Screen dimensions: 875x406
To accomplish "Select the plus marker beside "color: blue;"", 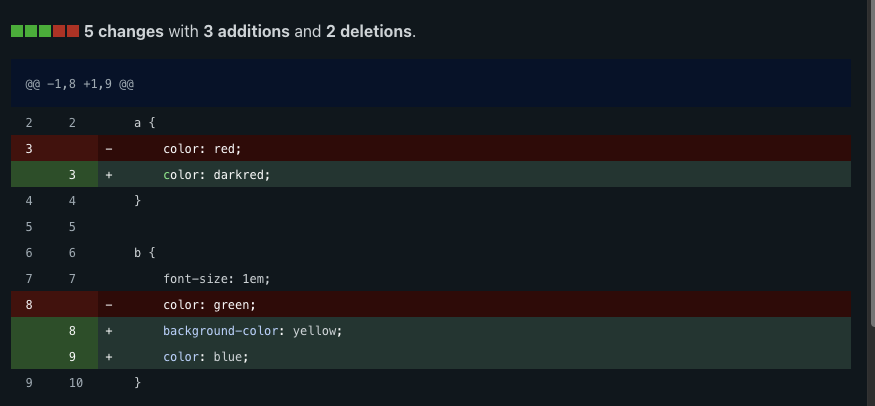I will pyautogui.click(x=109, y=356).
